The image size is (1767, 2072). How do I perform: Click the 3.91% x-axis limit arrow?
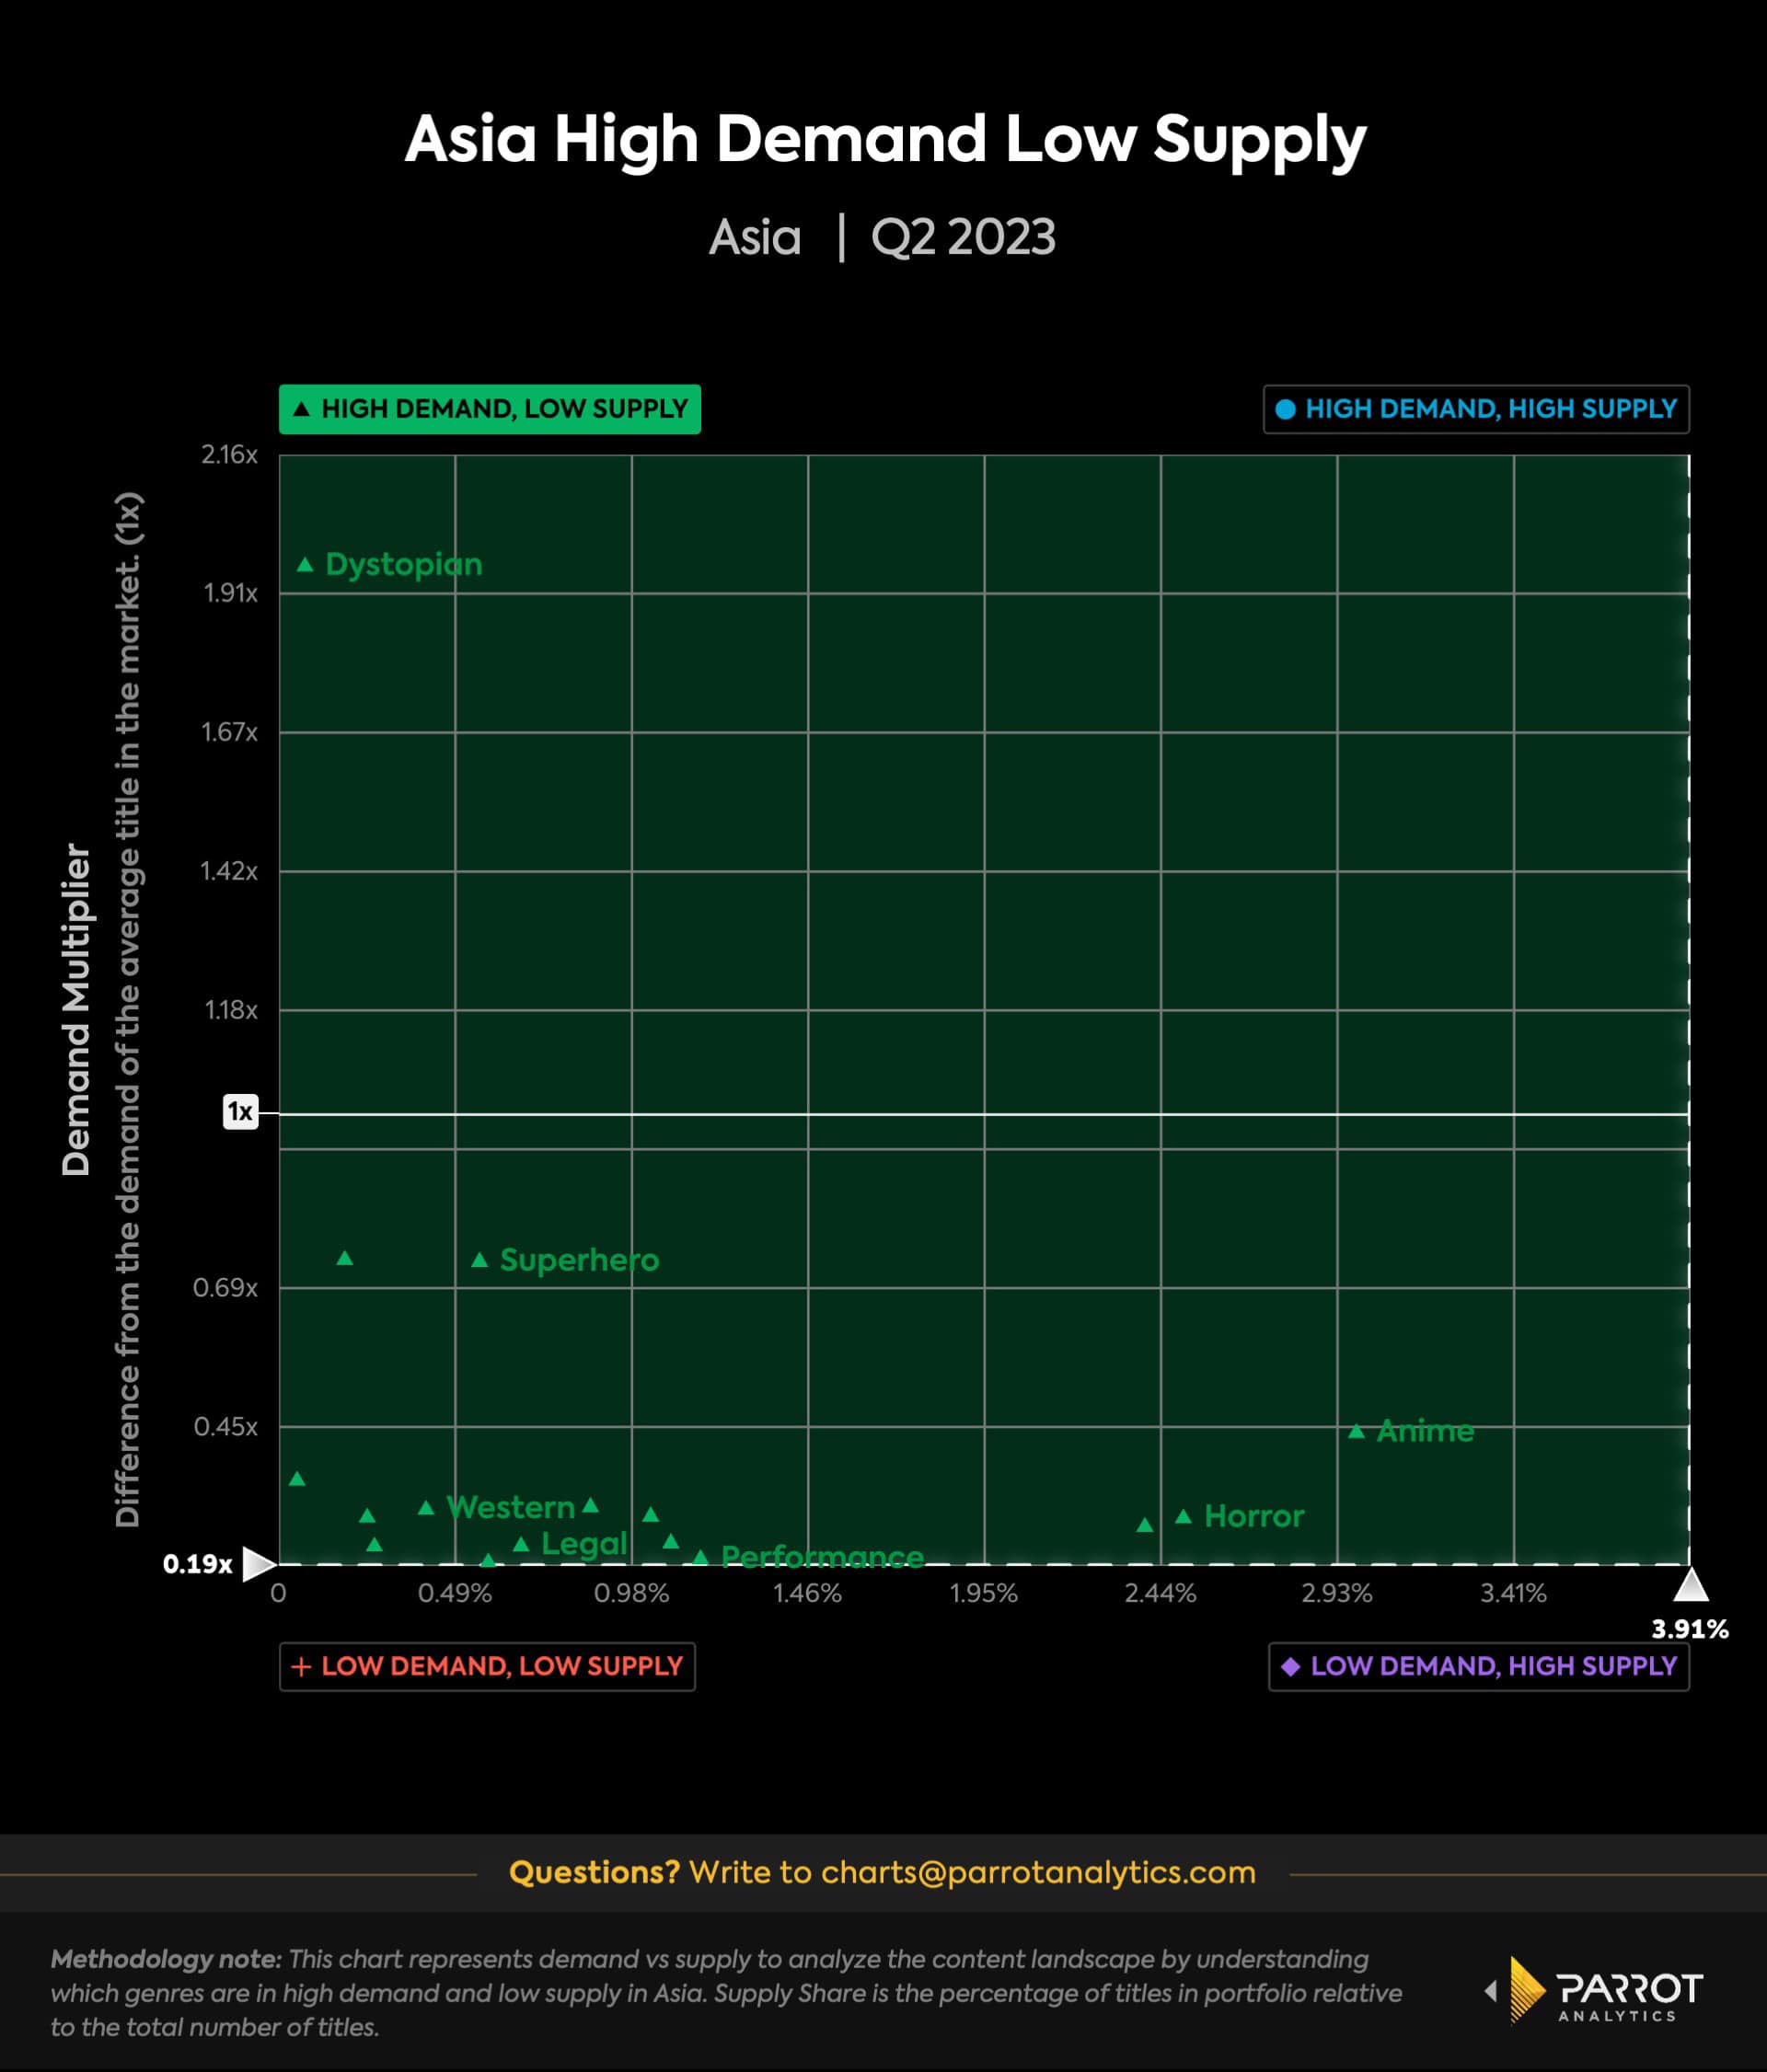[1690, 1586]
